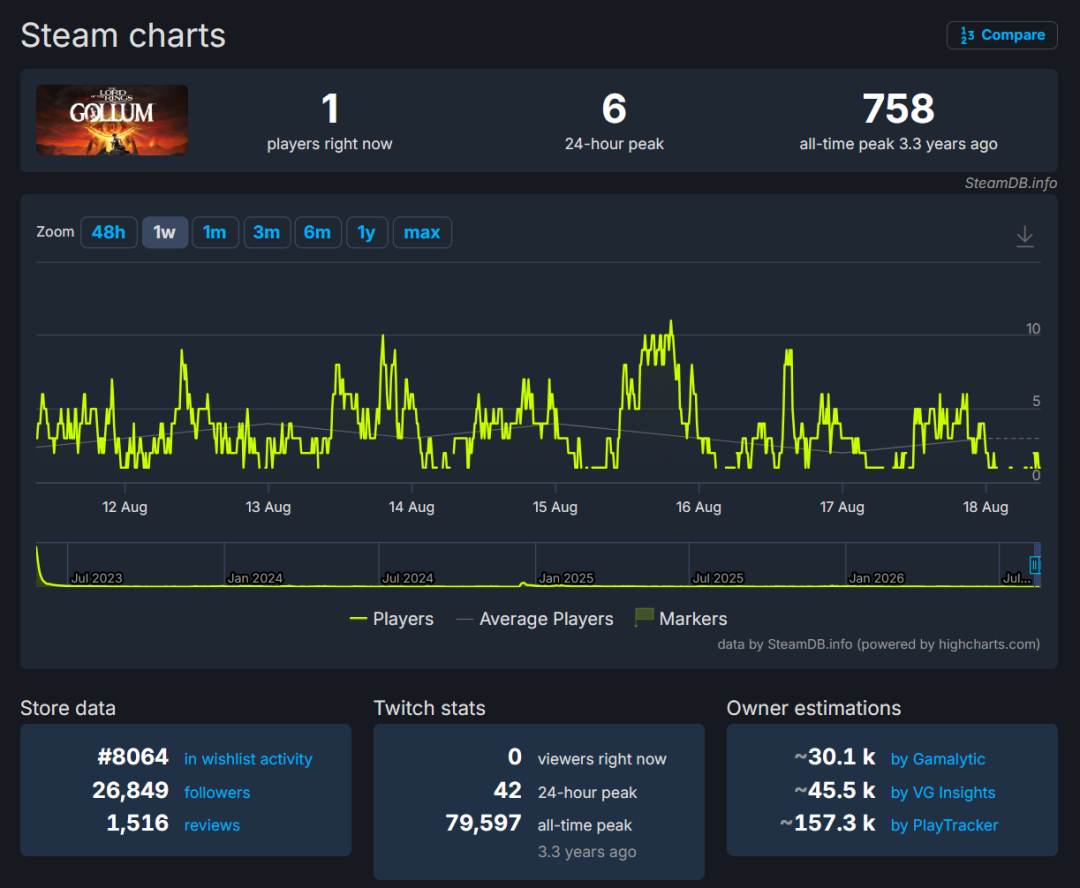Open the 'by Gamalytic' link
This screenshot has width=1080, height=888.
click(x=937, y=758)
